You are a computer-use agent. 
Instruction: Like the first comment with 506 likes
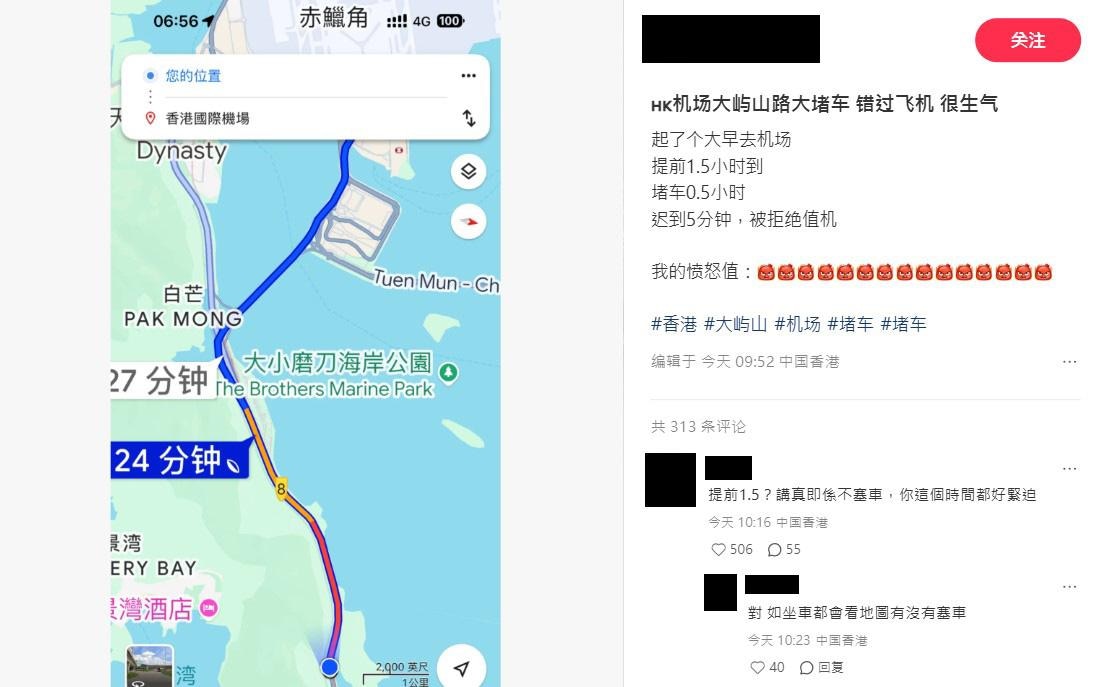(719, 550)
